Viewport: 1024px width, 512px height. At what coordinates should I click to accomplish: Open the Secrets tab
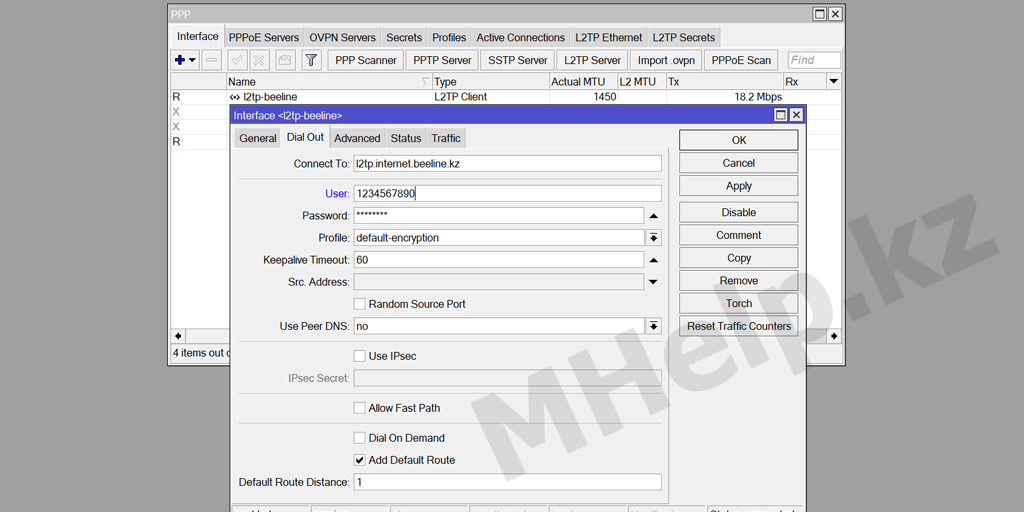pyautogui.click(x=404, y=37)
